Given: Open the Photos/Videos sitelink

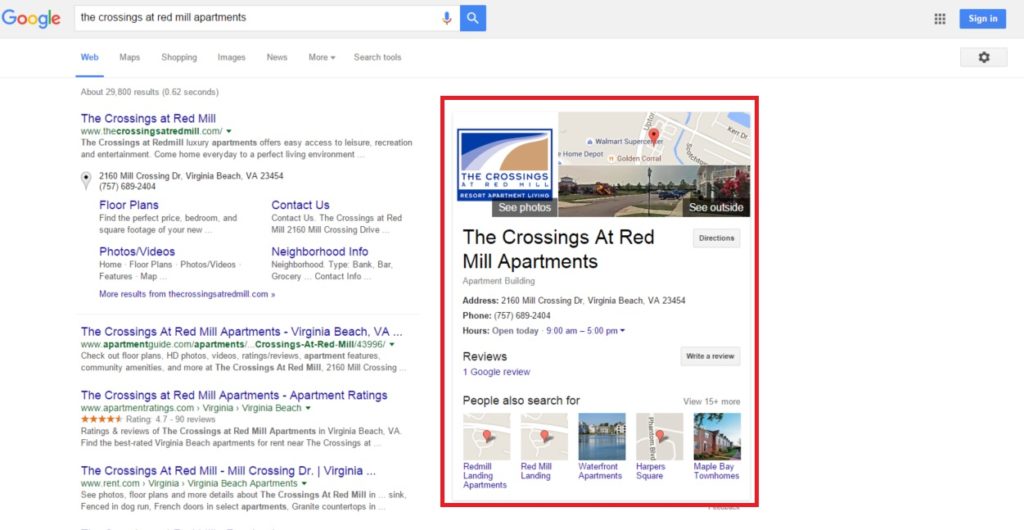Looking at the screenshot, I should tap(137, 251).
